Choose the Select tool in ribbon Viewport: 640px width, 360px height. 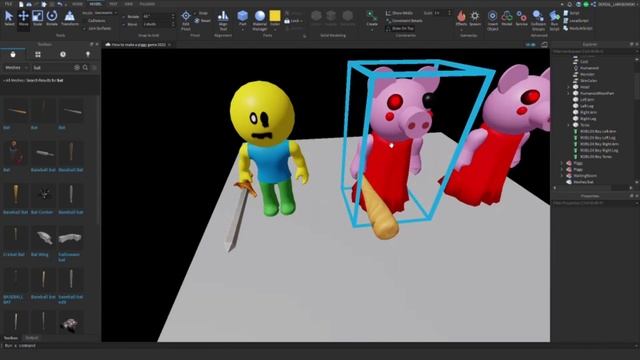9,18
